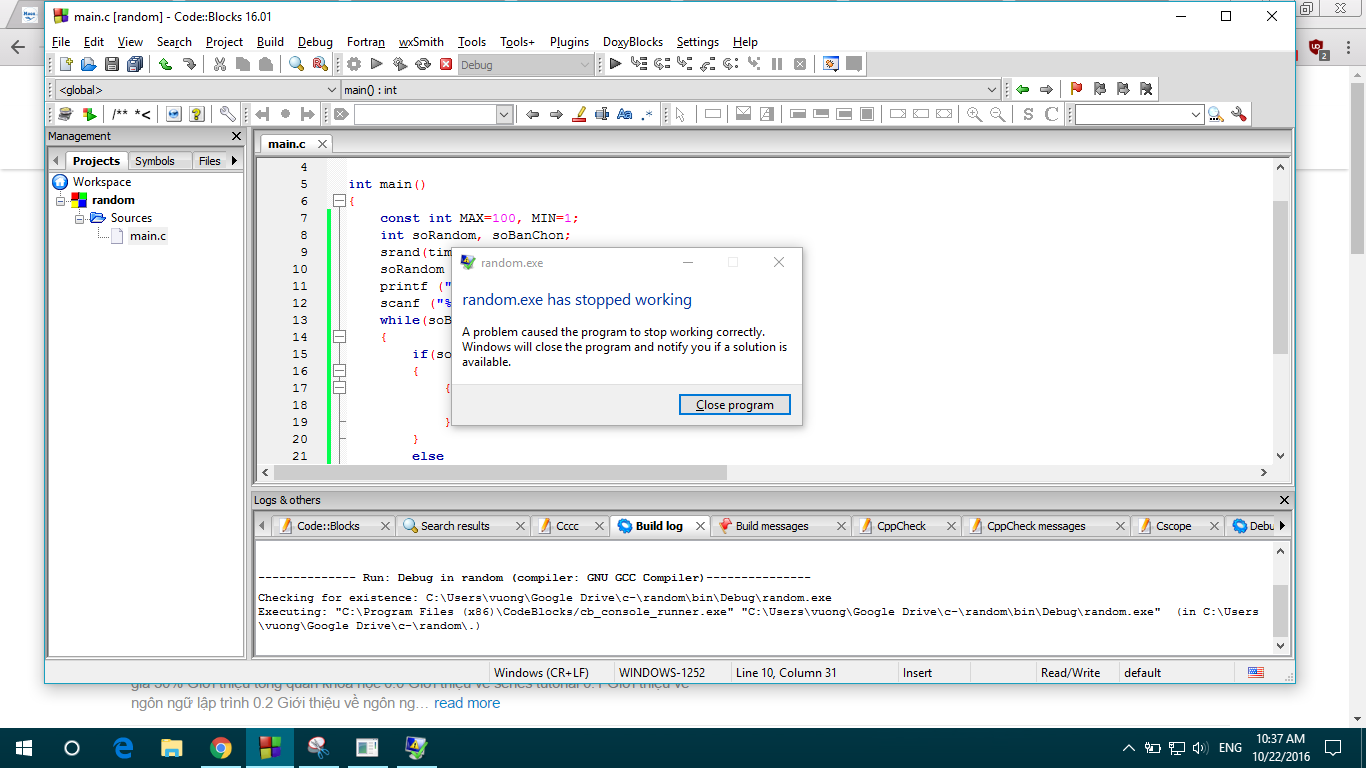Open the Build menu
Screen dimensions: 1366x768
pos(270,42)
